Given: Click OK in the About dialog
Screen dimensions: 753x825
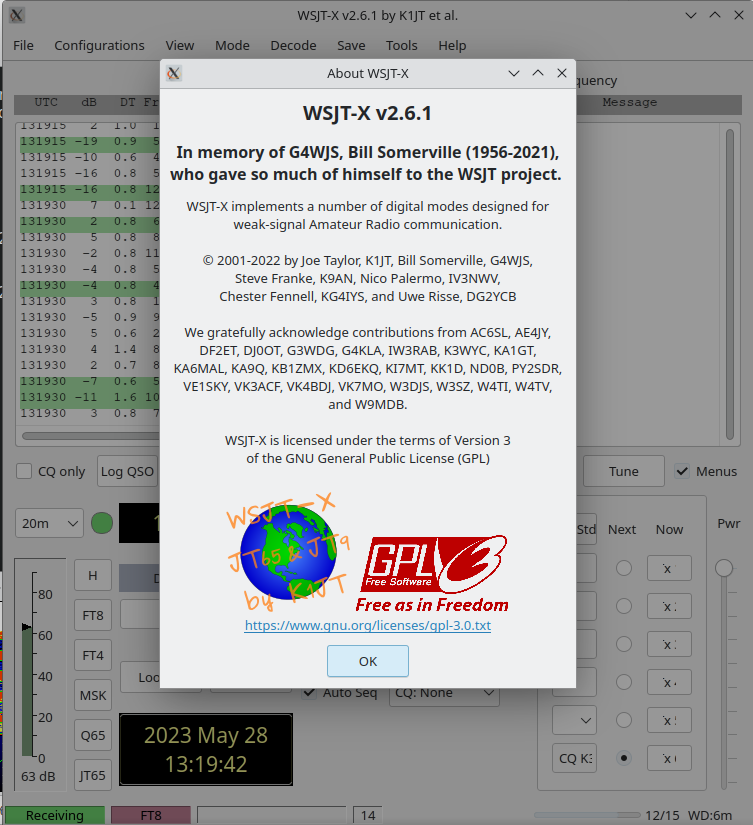Looking at the screenshot, I should coord(368,661).
